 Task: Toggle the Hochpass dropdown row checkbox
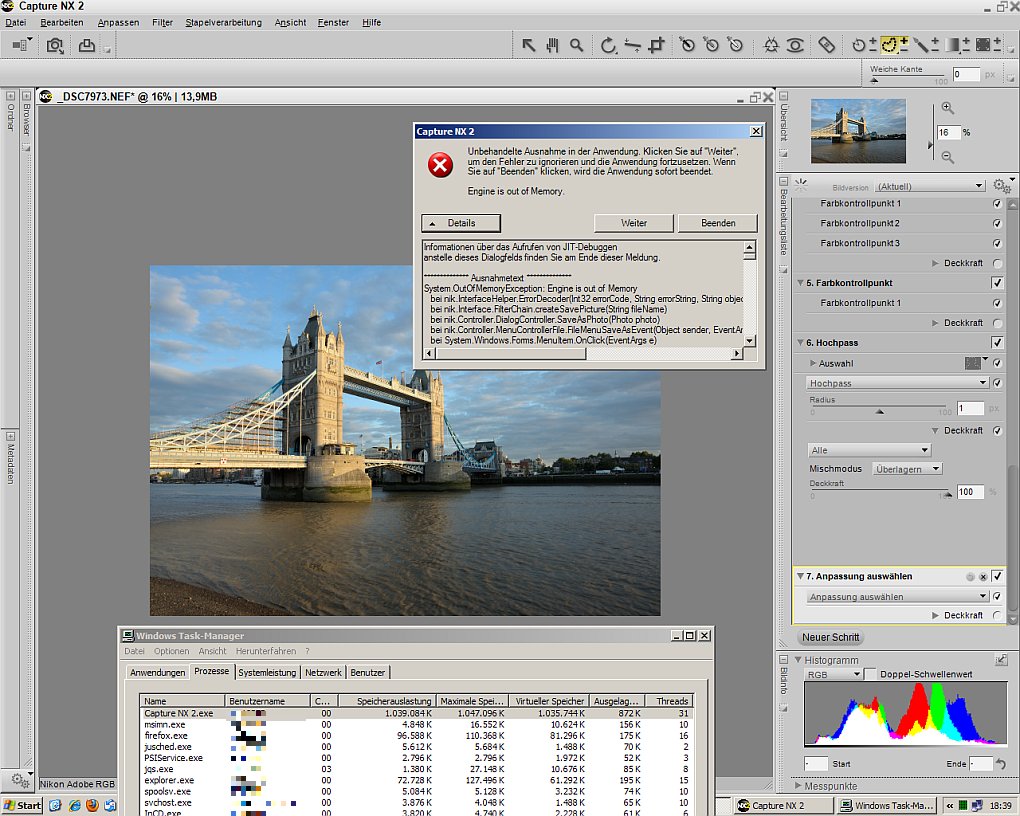997,383
